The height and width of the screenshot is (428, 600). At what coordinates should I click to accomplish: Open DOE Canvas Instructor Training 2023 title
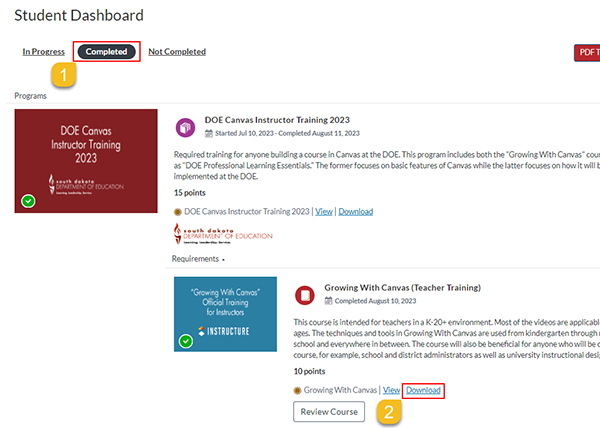(277, 120)
